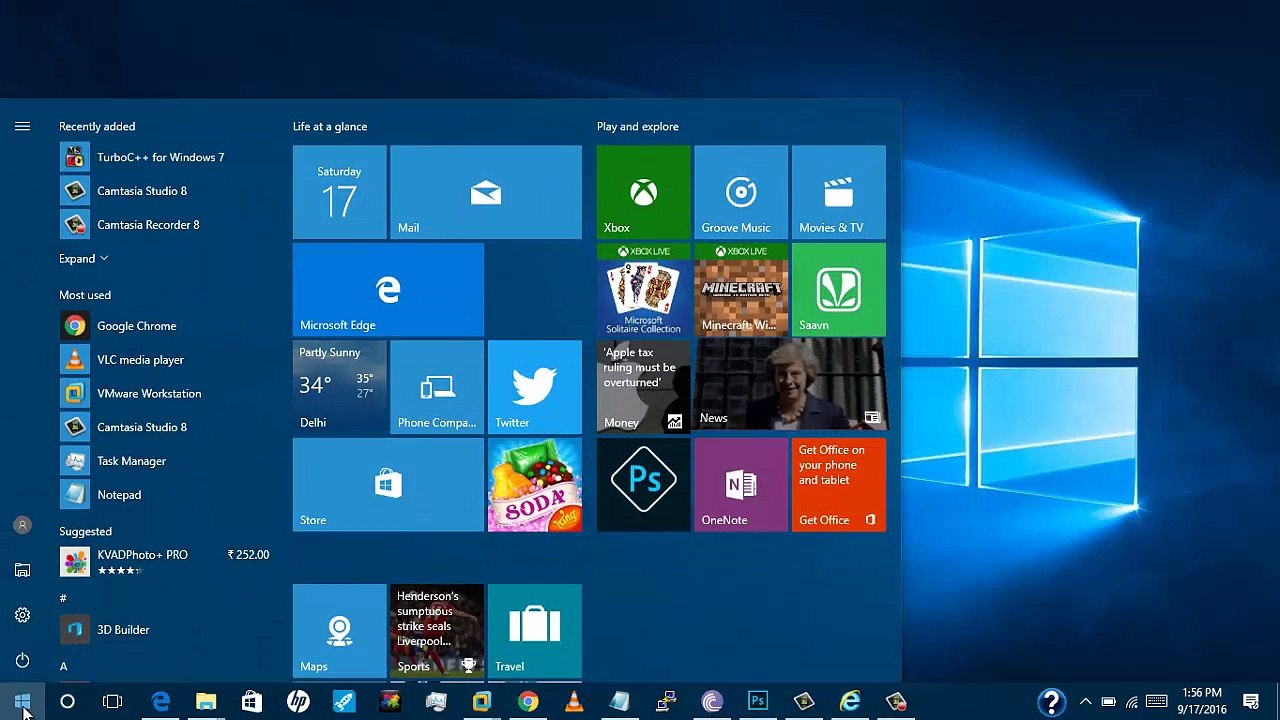Open Edge from the taskbar
Viewport: 1280px width, 720px height.
click(160, 702)
